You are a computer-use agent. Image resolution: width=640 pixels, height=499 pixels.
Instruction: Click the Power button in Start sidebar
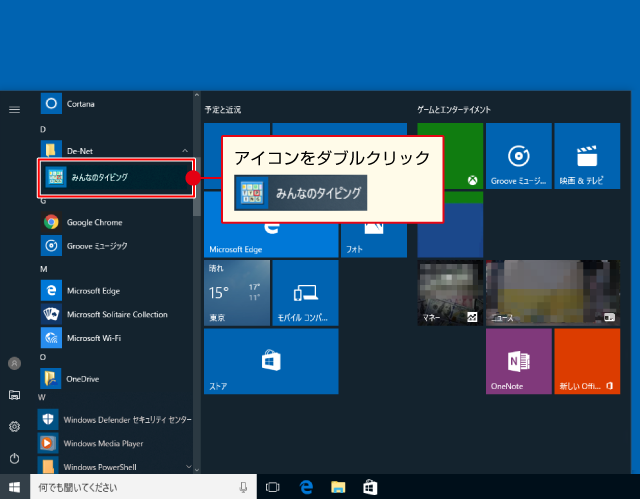[x=14, y=458]
